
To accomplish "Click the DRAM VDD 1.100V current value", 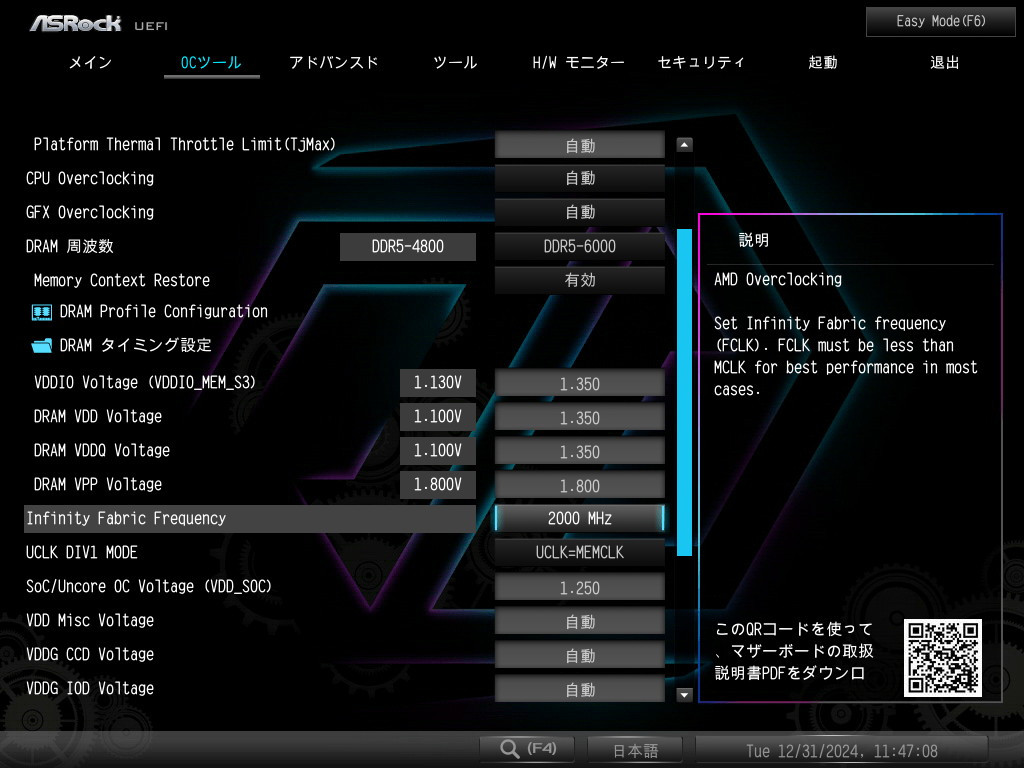I will (x=438, y=417).
